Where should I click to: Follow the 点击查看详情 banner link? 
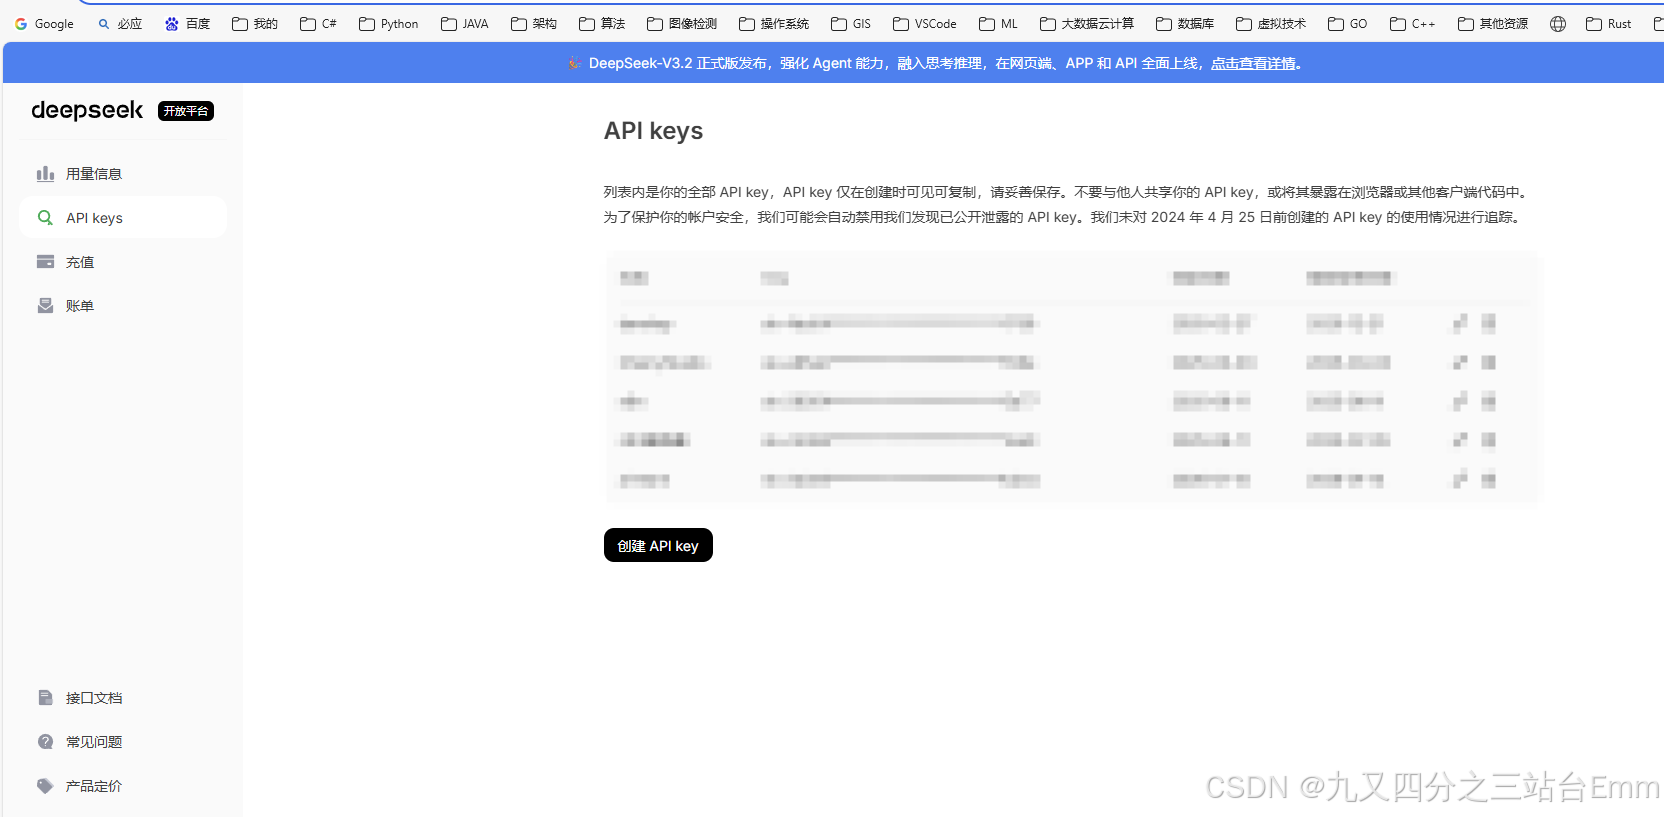coord(1253,63)
